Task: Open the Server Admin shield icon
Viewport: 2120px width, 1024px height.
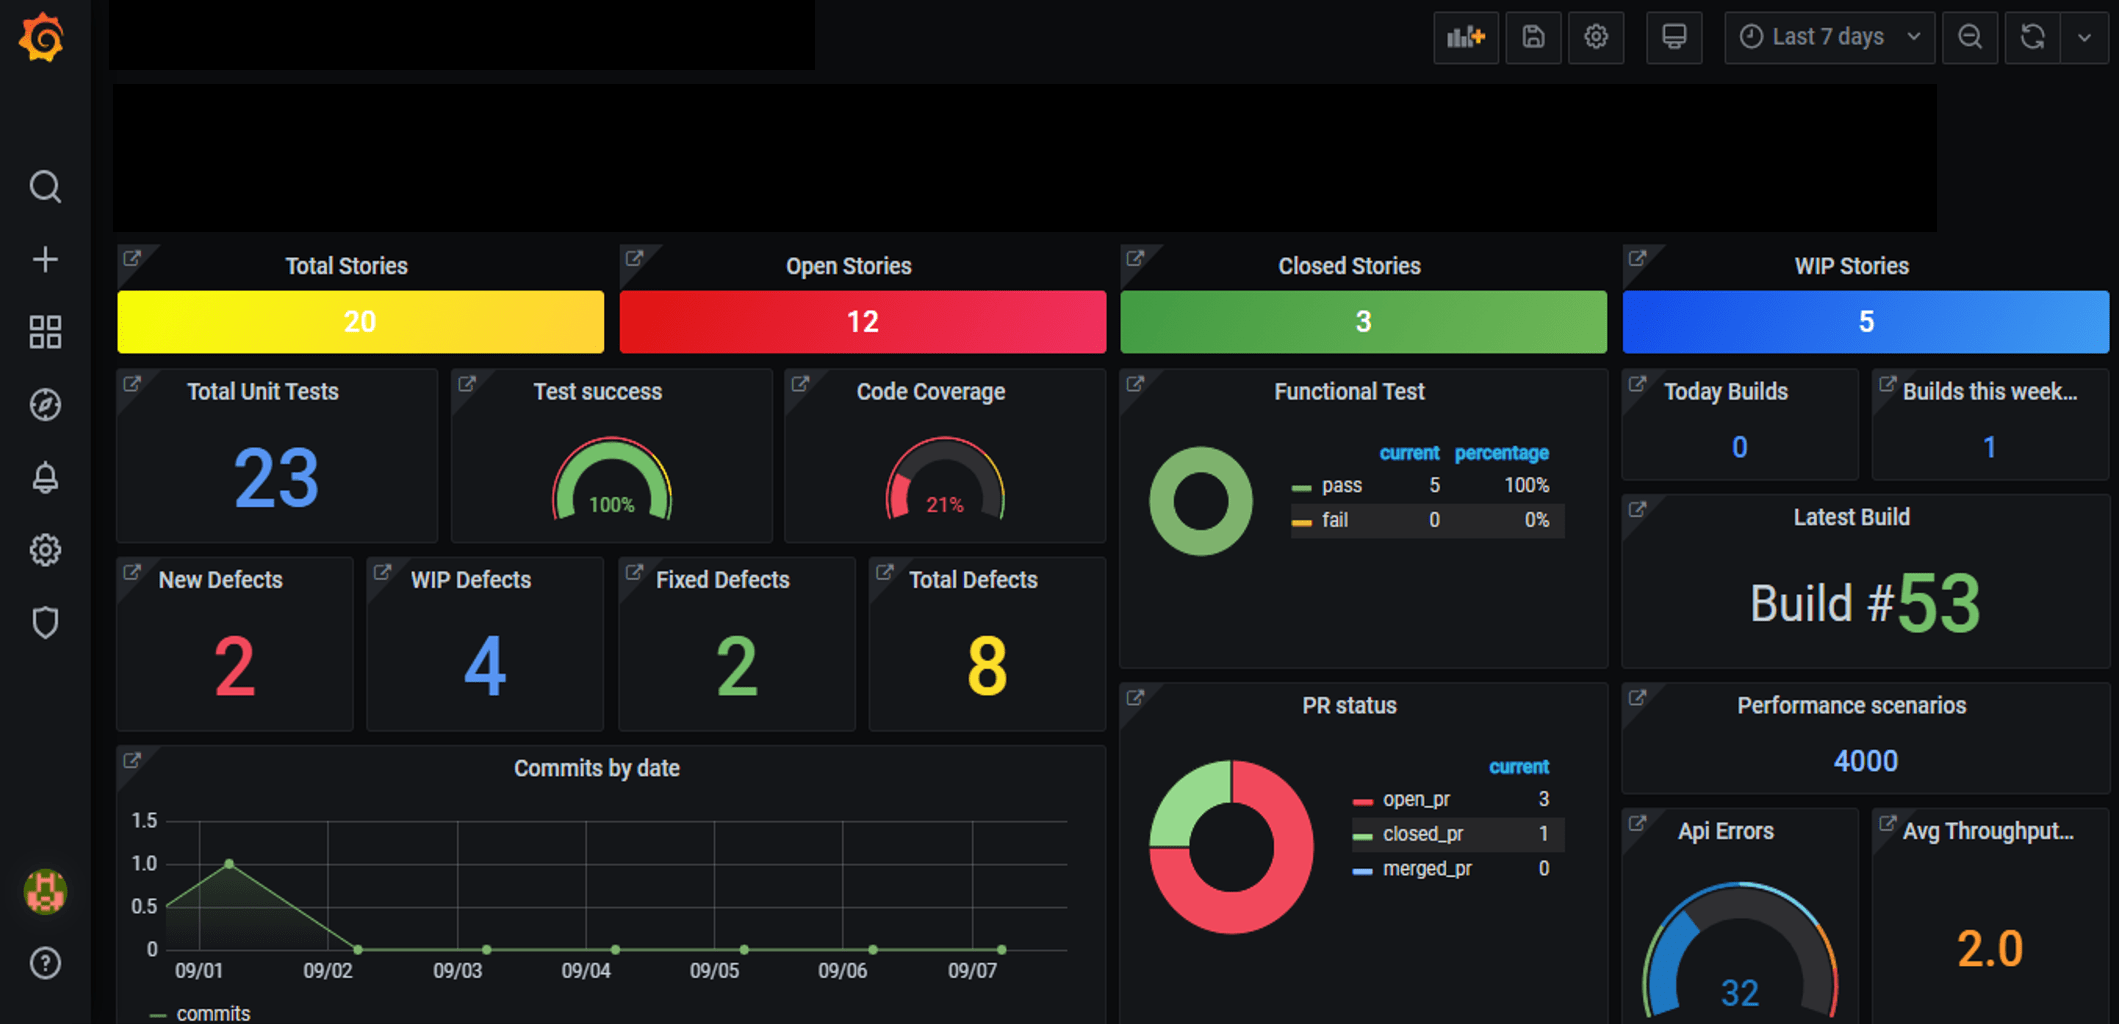Action: [45, 623]
